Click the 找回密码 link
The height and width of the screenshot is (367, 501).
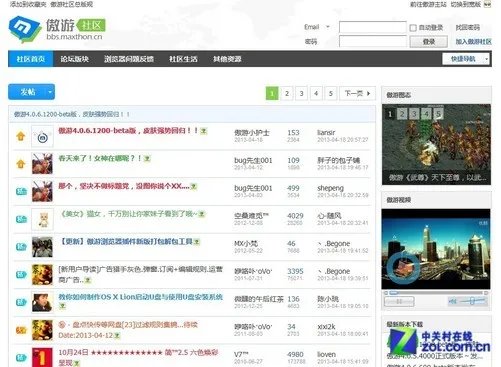point(468,27)
